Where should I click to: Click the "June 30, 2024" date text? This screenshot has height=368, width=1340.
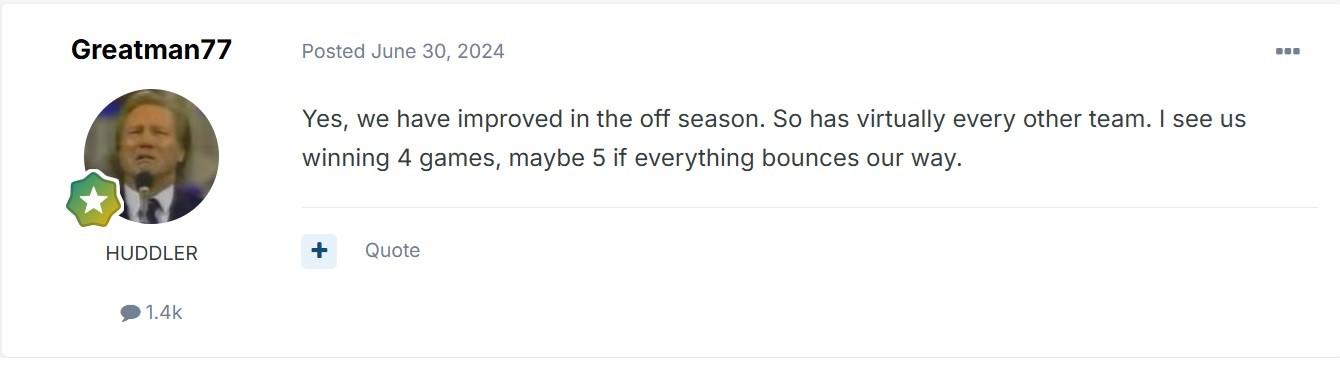(x=437, y=51)
